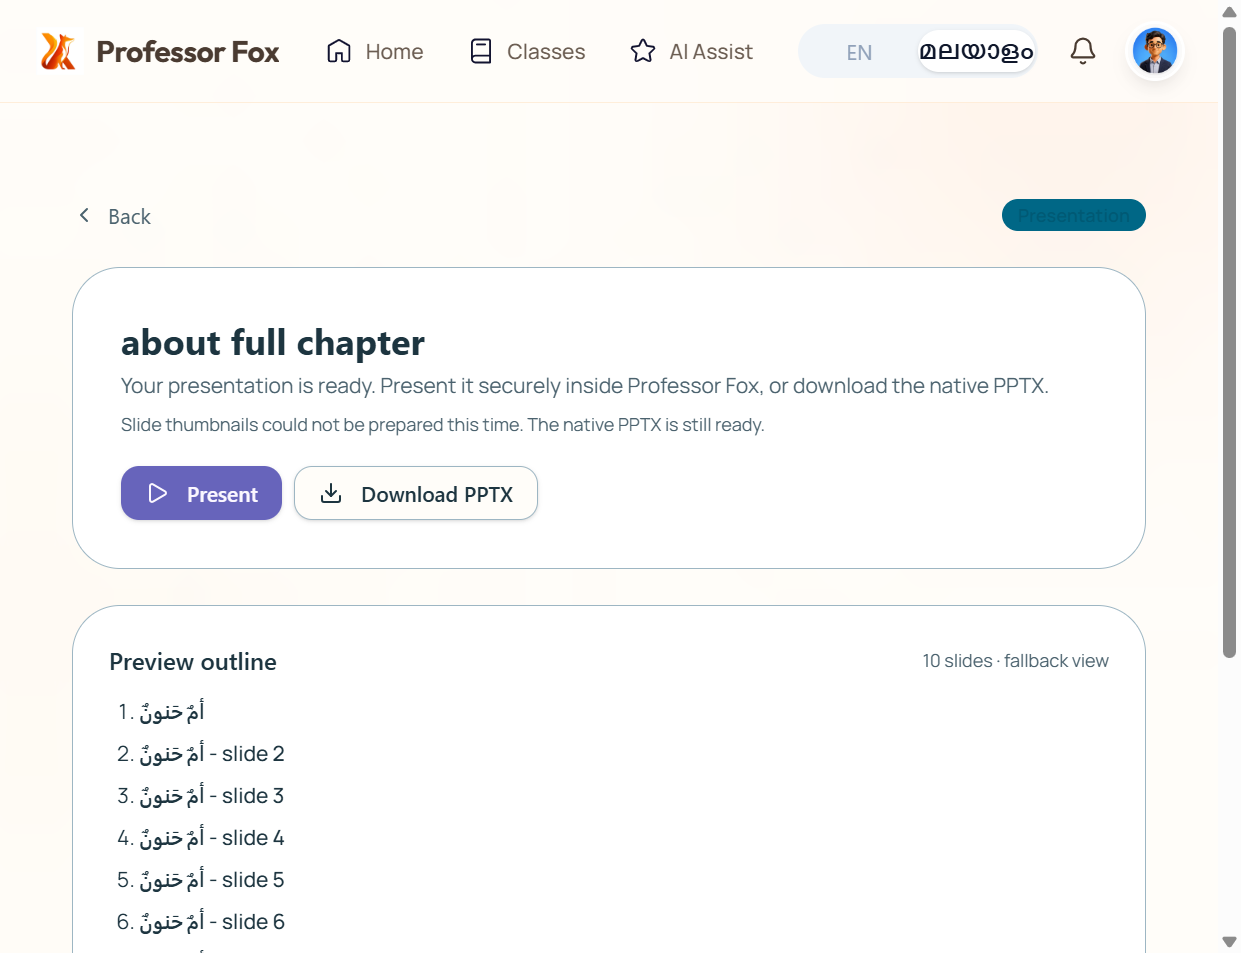
Task: Switch language to Malayalam
Action: tap(976, 51)
